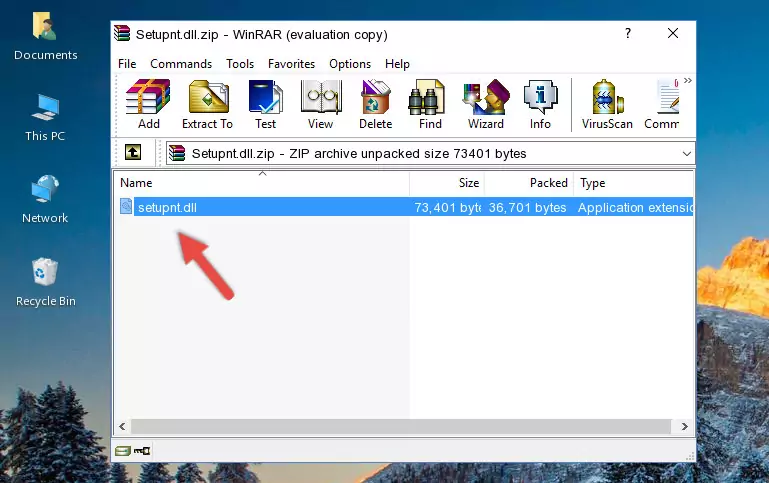
Task: Launch the Wizard tool
Action: click(x=486, y=104)
